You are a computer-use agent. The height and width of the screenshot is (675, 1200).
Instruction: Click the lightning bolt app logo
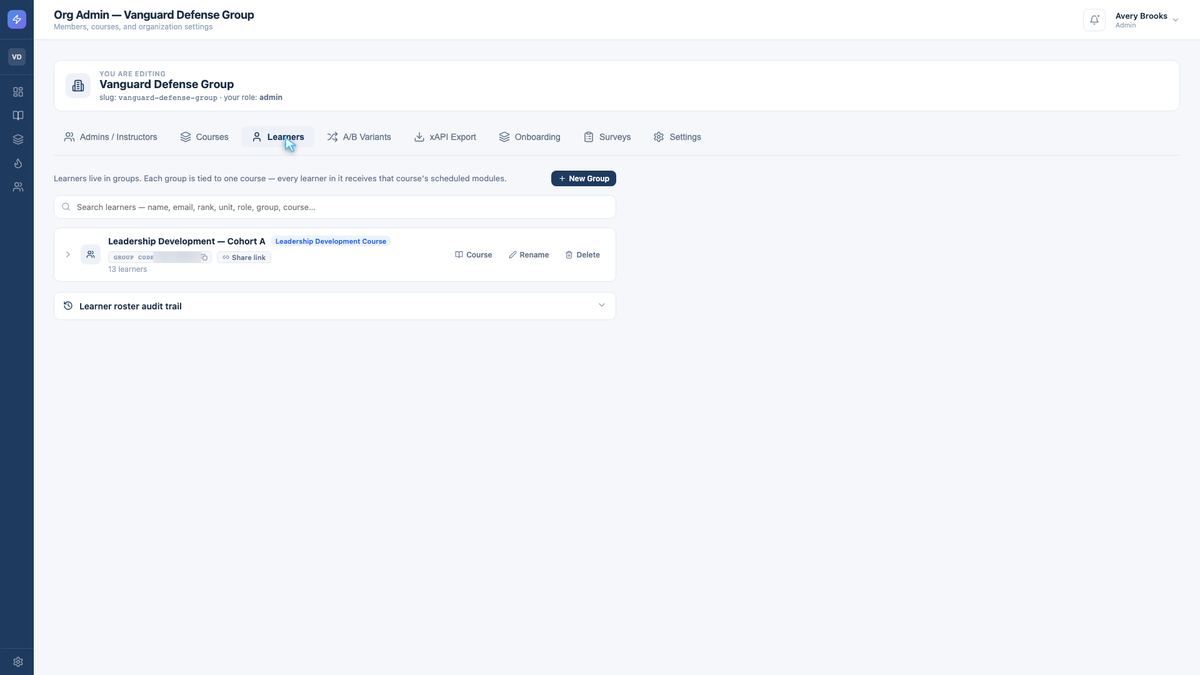17,19
